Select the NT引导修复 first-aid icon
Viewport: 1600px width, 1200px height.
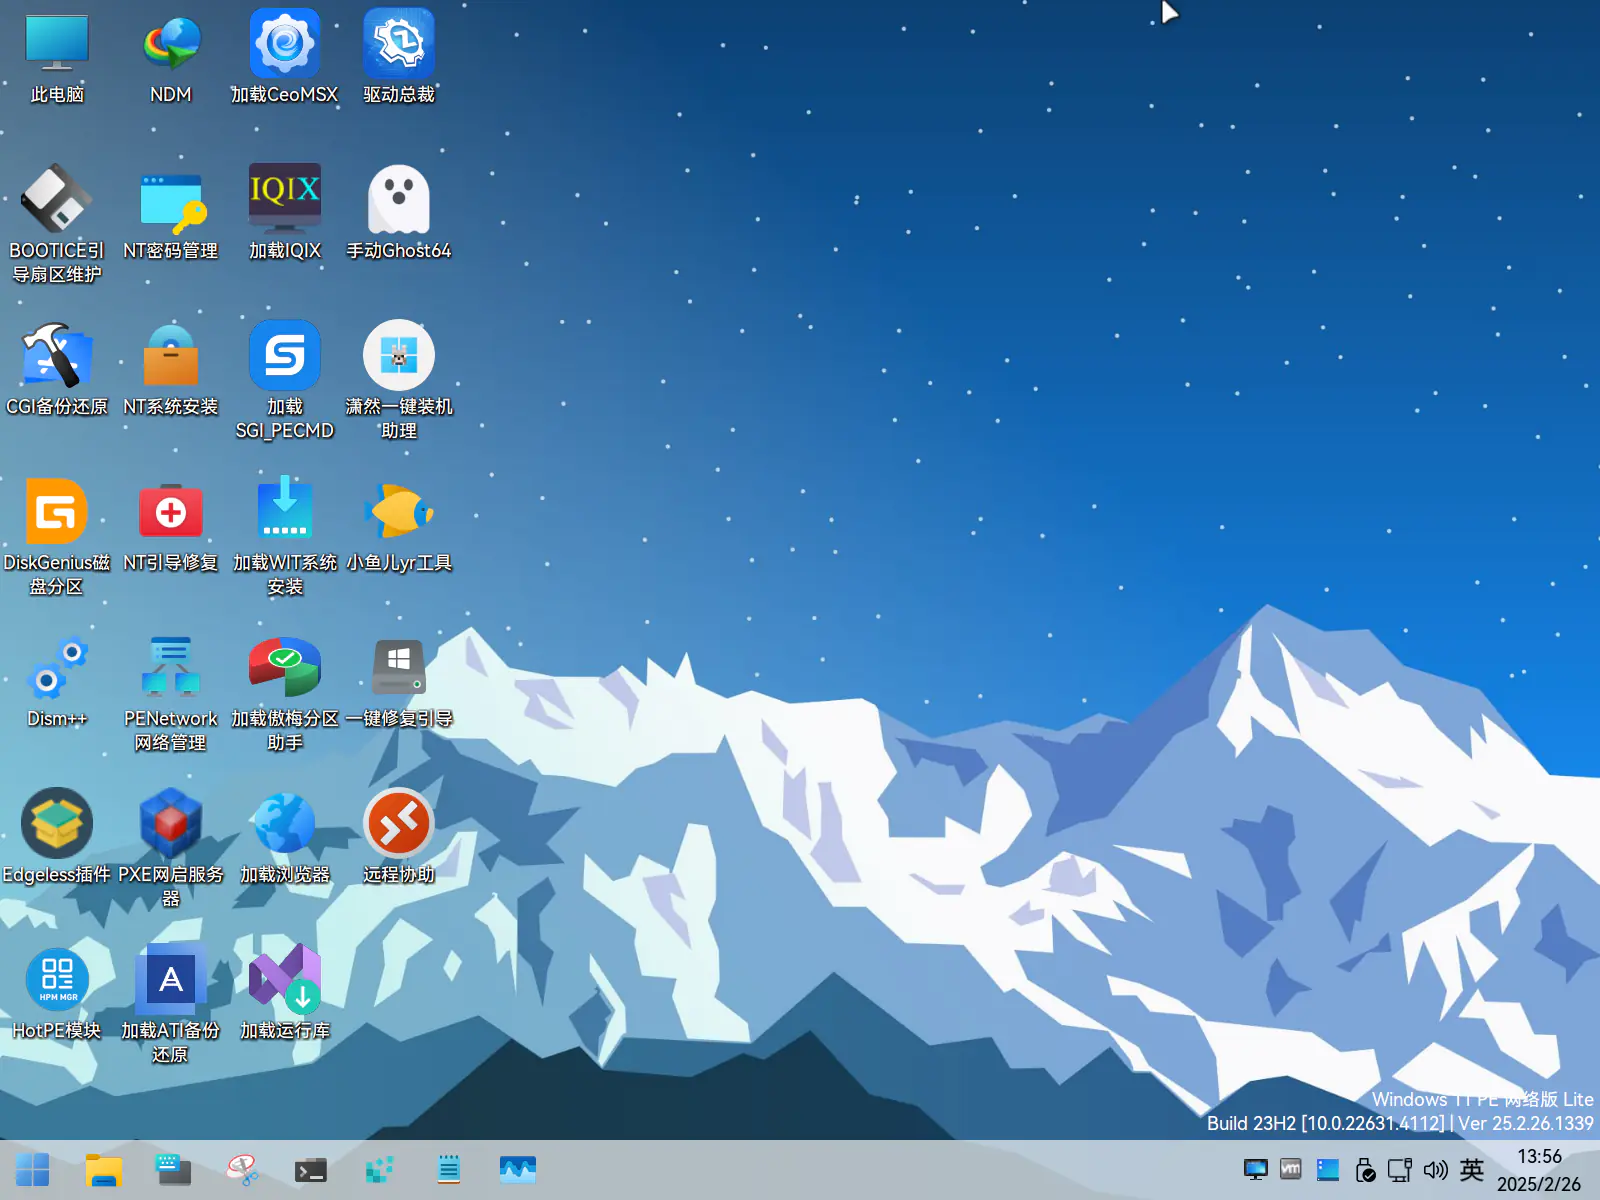click(171, 512)
